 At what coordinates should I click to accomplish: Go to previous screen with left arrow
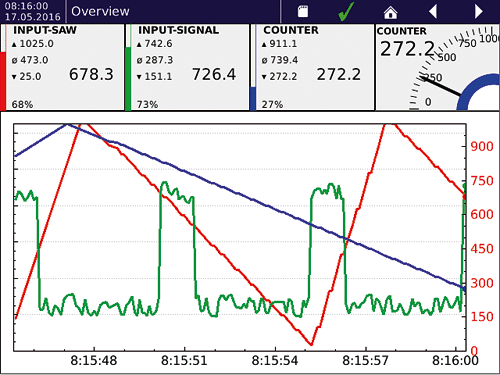coord(433,12)
